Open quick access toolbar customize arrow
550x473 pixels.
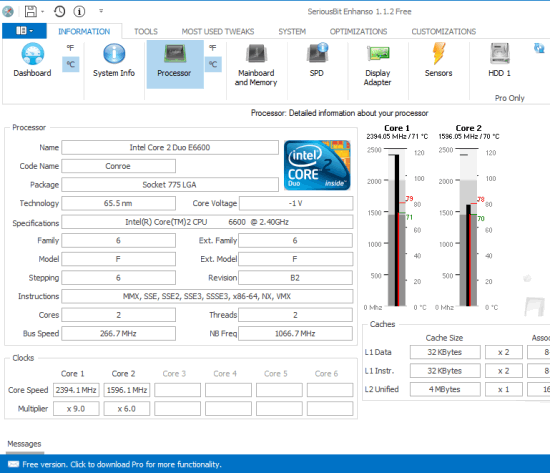pyautogui.click(x=101, y=11)
